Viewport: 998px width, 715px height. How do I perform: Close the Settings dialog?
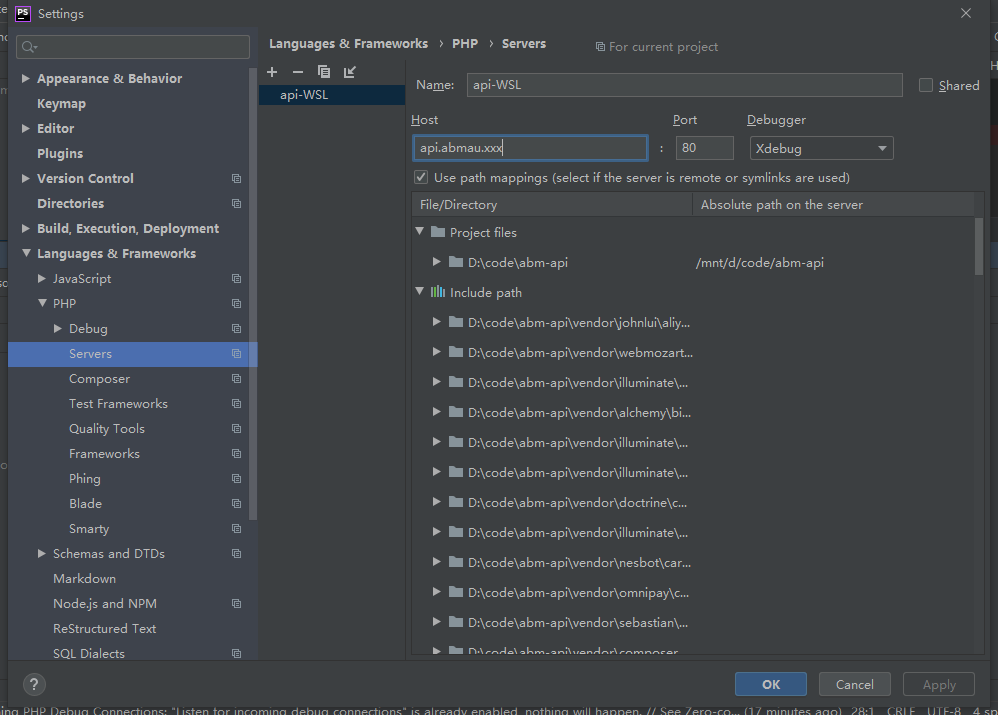966,13
